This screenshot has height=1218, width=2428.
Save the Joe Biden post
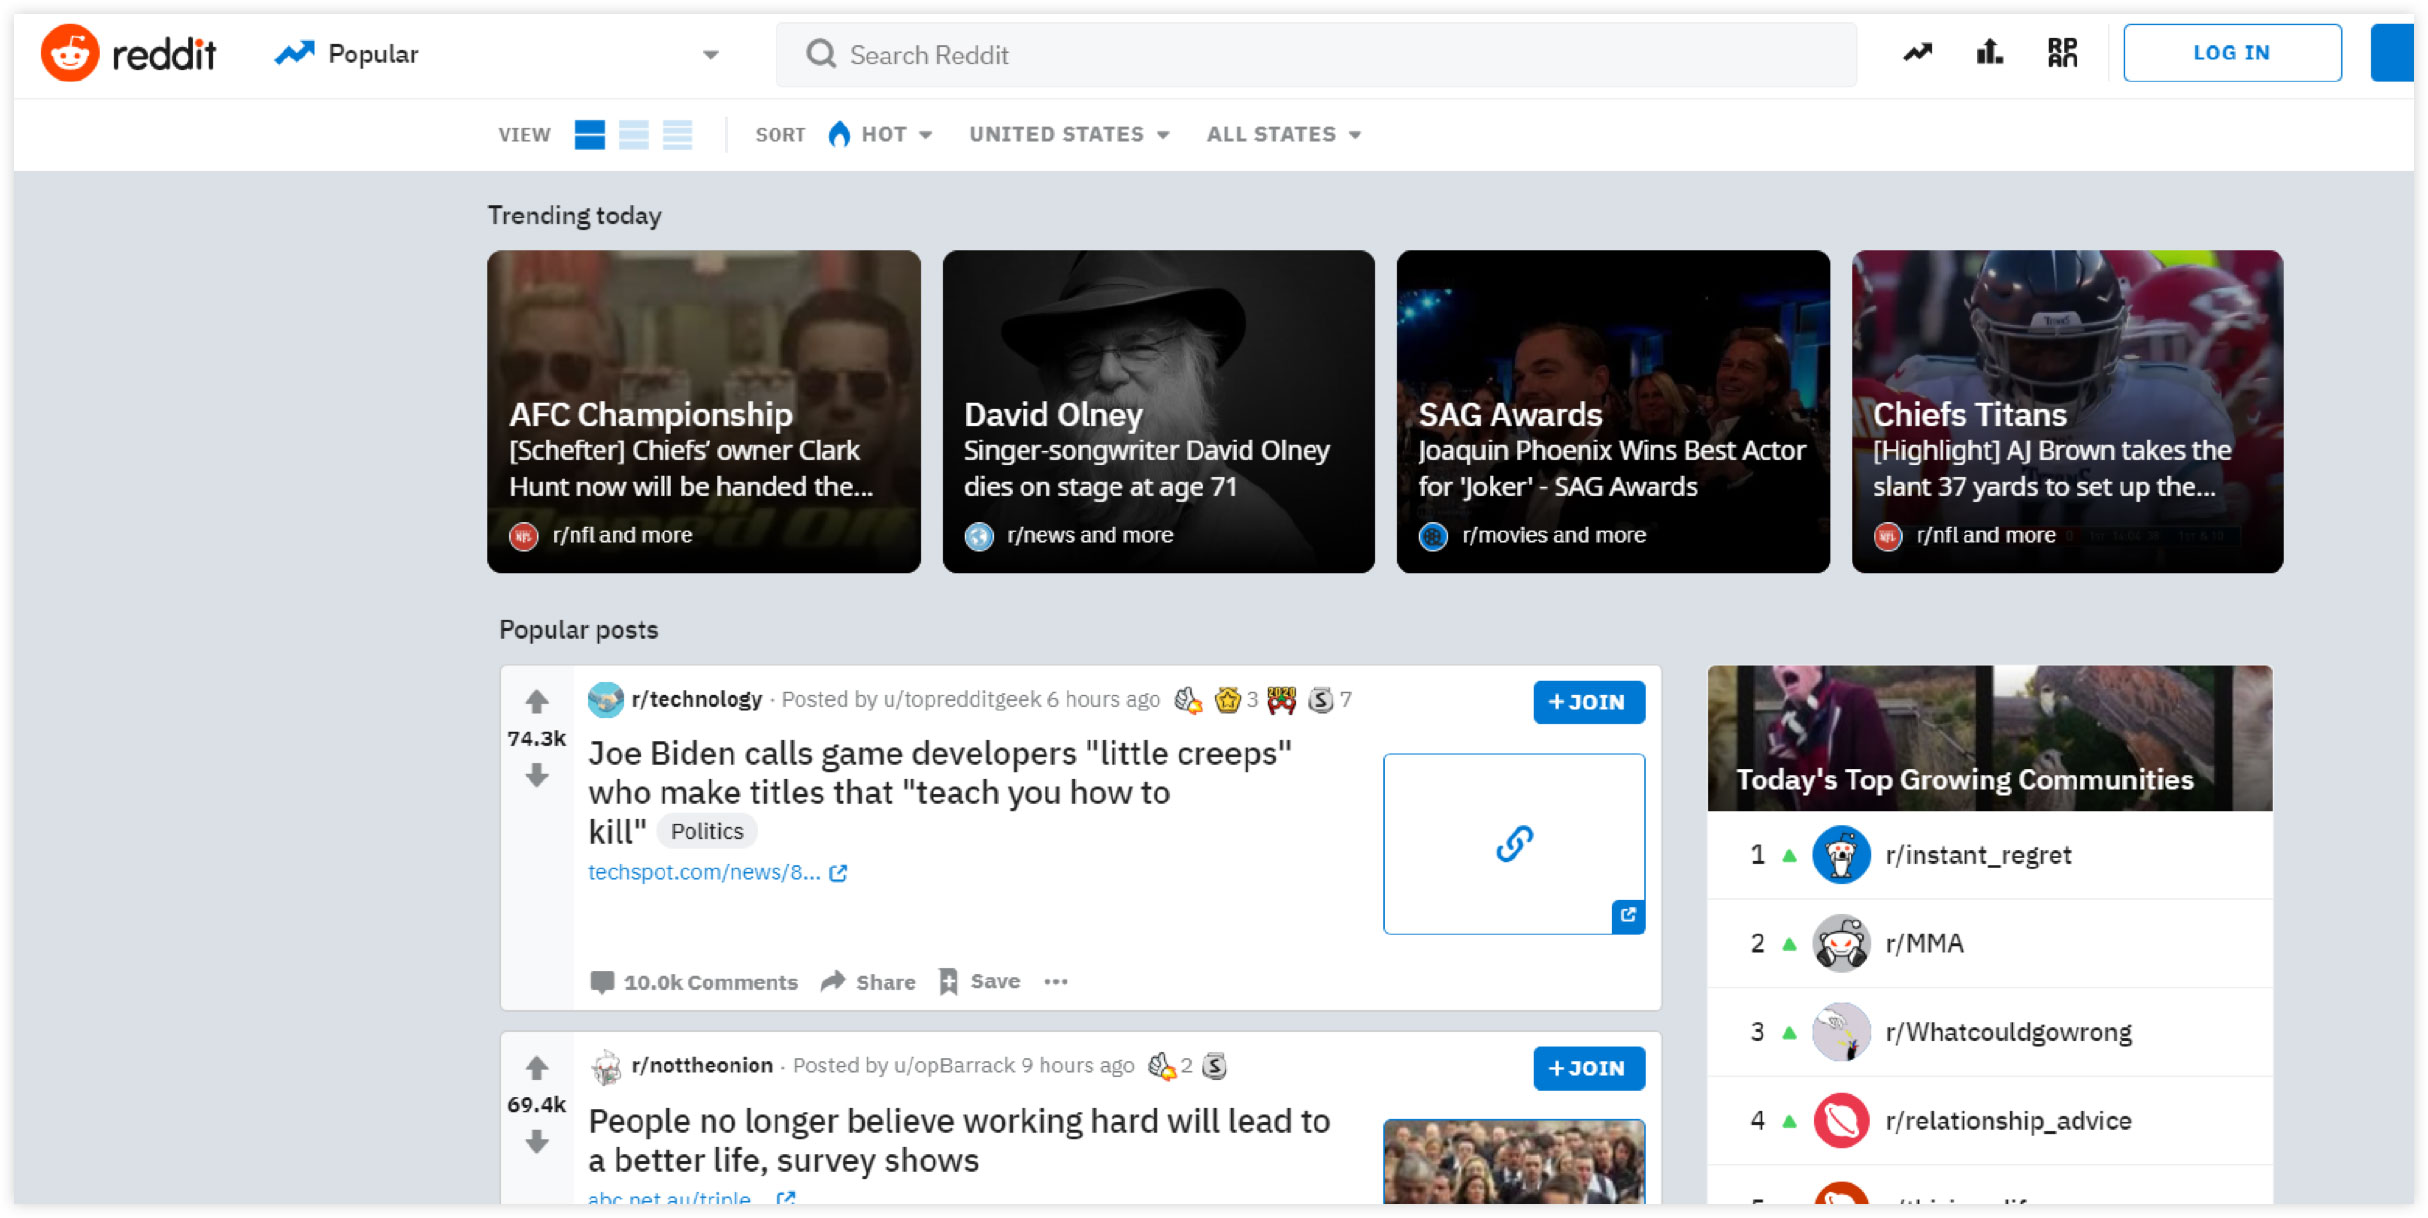click(980, 982)
